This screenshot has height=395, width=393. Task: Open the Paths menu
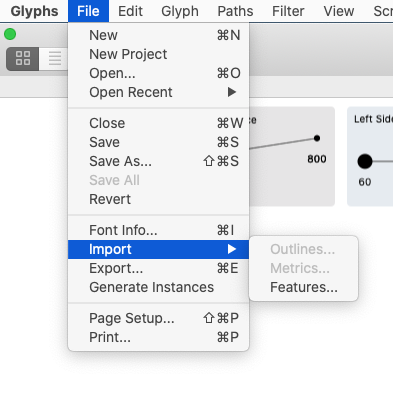[x=235, y=11]
